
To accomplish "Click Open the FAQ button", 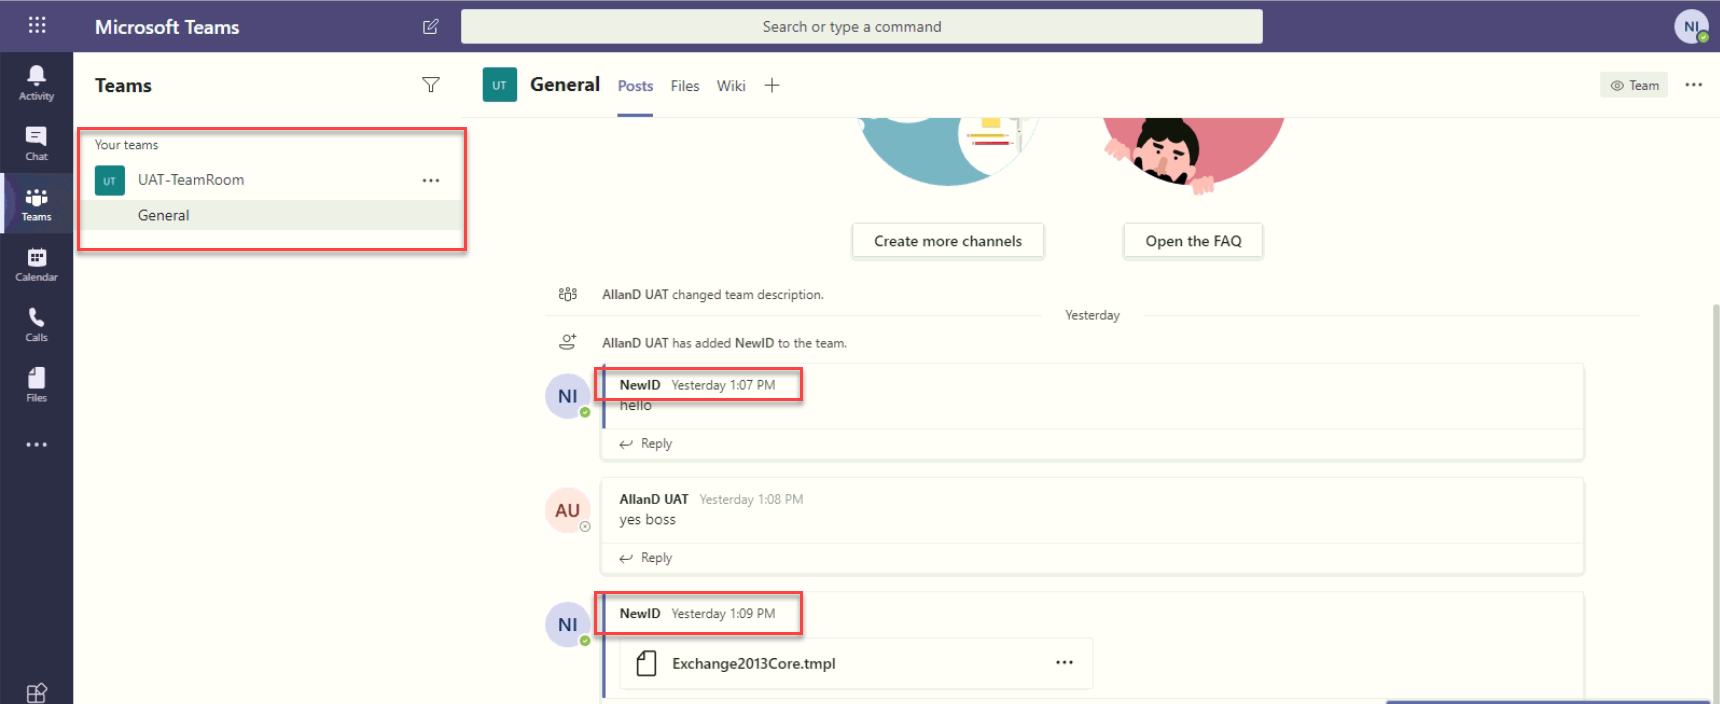I will pyautogui.click(x=1193, y=241).
